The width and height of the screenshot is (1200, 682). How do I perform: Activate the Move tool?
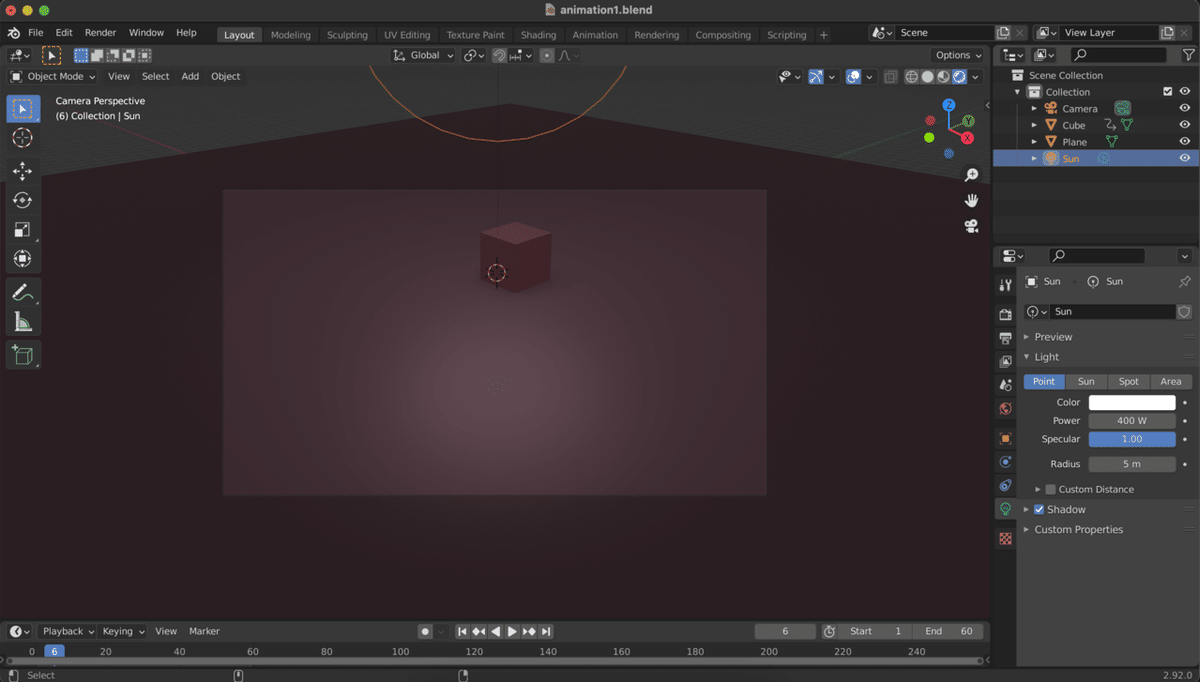(x=22, y=171)
